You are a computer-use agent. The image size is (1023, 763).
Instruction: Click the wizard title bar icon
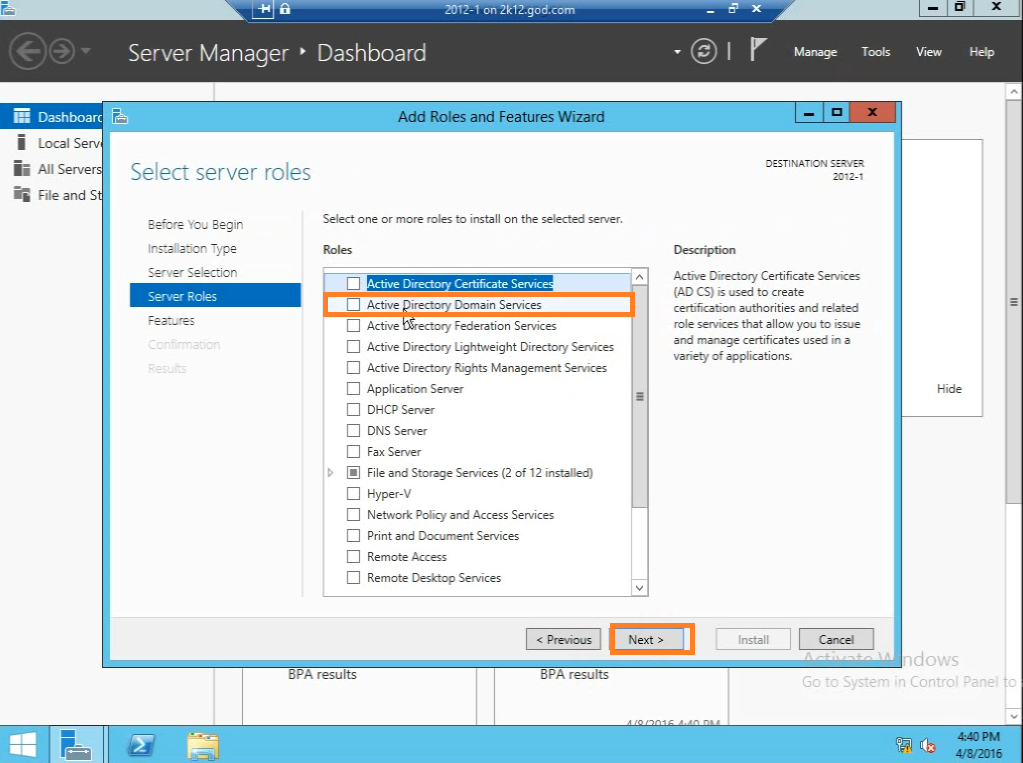pyautogui.click(x=120, y=117)
